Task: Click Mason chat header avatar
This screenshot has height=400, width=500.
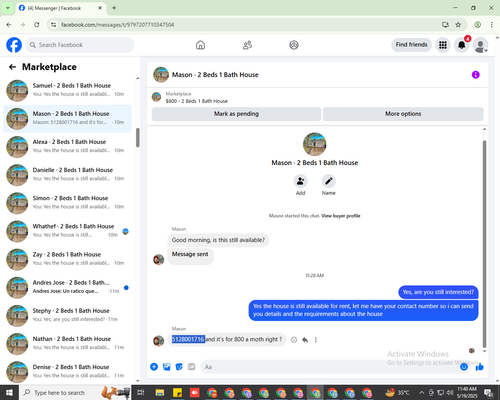Action: point(161,75)
